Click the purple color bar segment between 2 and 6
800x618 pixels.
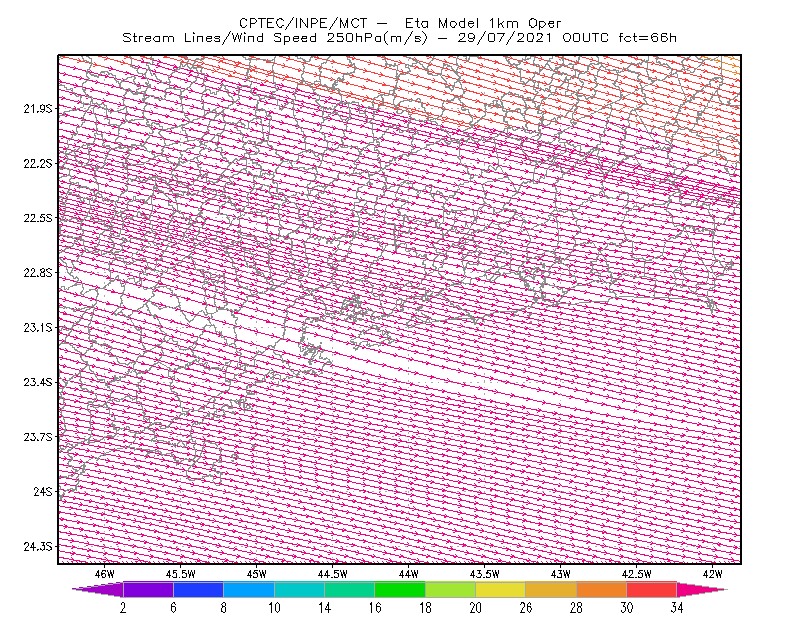tap(148, 589)
